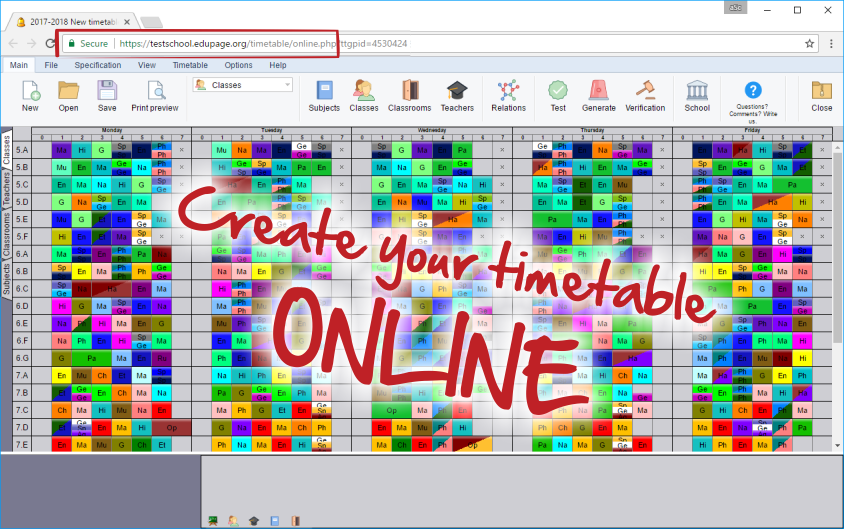The image size is (844, 529).
Task: Save the timetable using the Save icon
Action: [x=107, y=91]
